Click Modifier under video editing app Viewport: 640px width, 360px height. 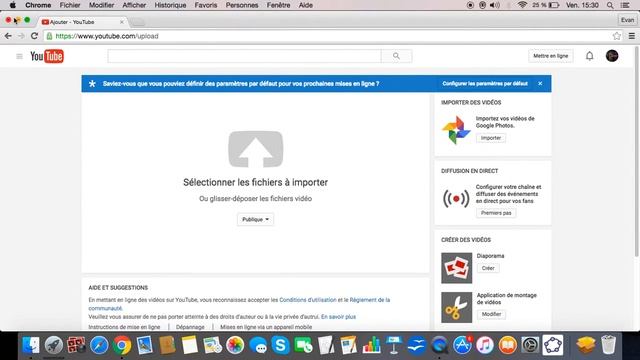tap(491, 314)
